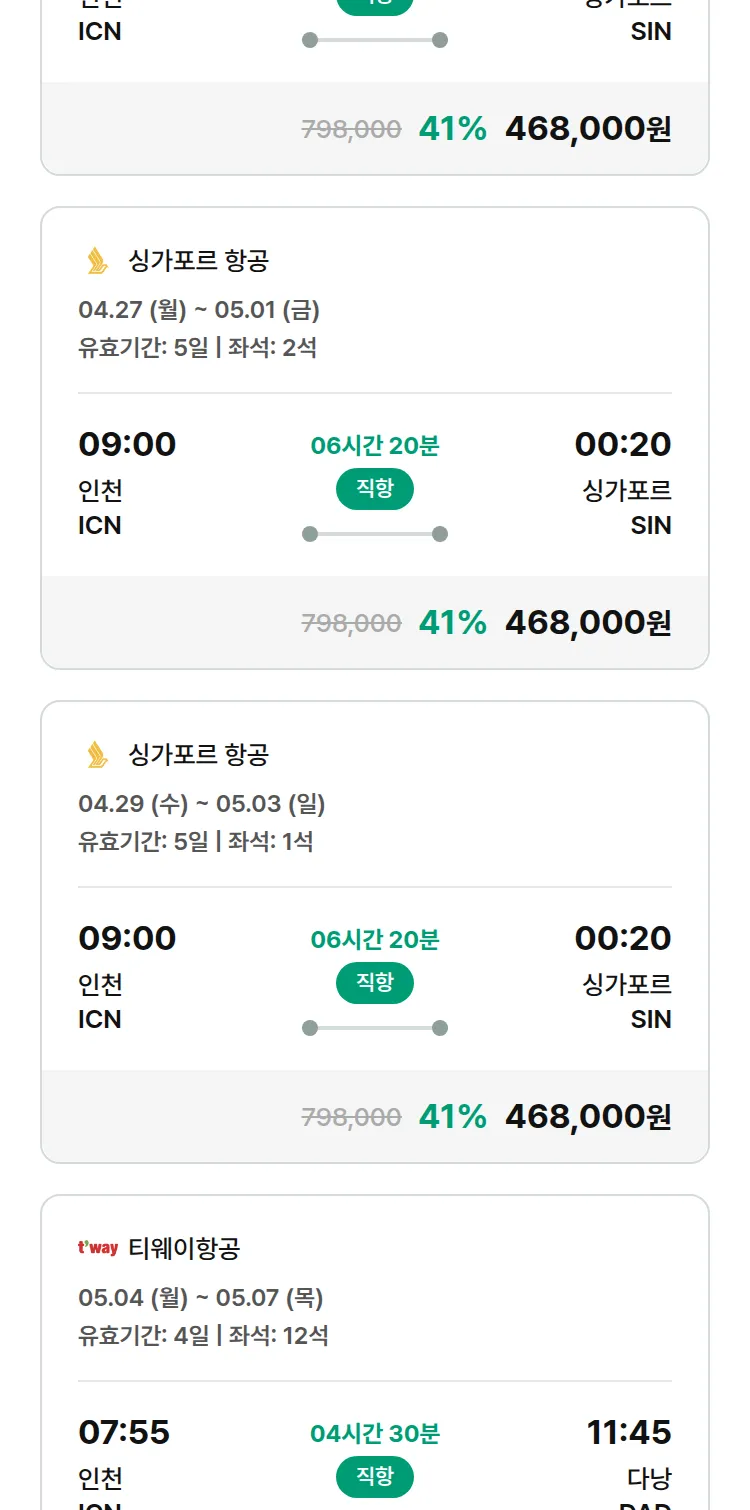
Task: Tap the 41% discount on the 04.29 flight
Action: pyautogui.click(x=452, y=1117)
